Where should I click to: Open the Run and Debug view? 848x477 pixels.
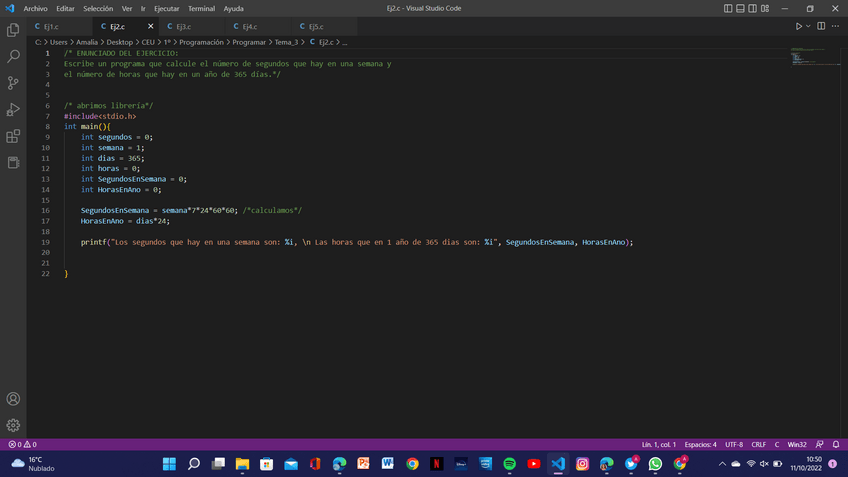coord(13,110)
